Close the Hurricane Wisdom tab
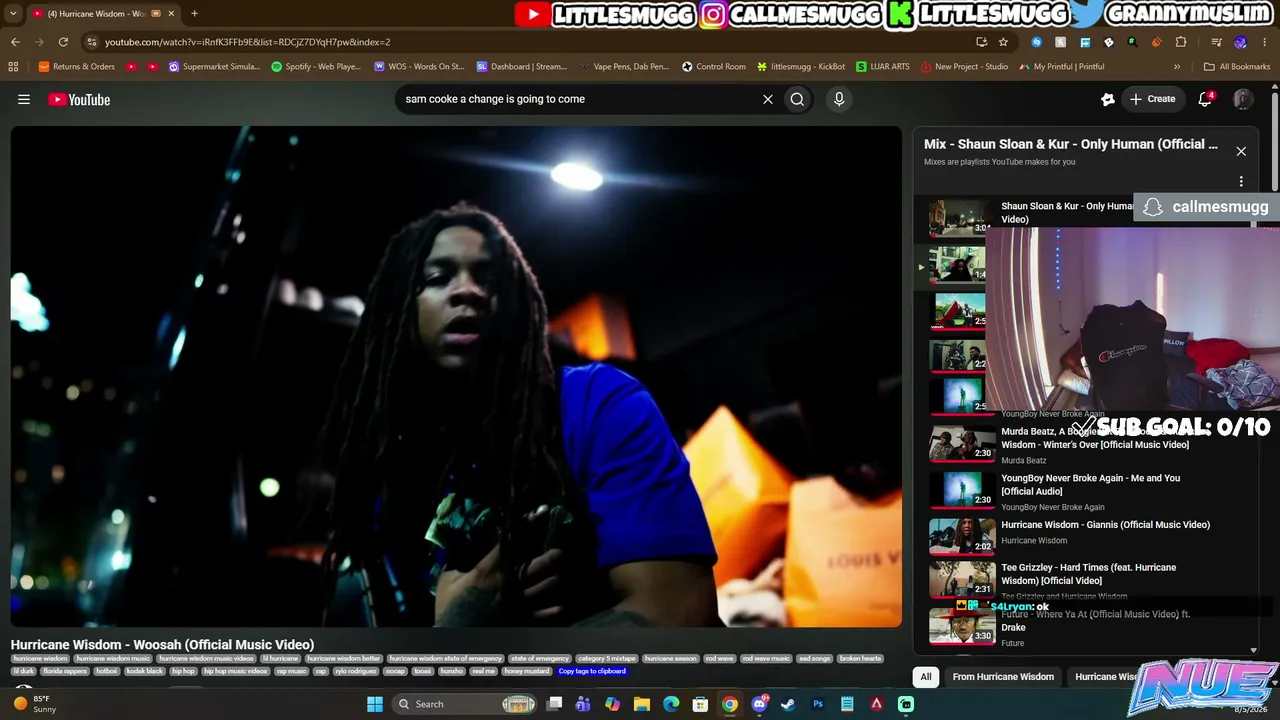This screenshot has width=1280, height=720. click(172, 13)
